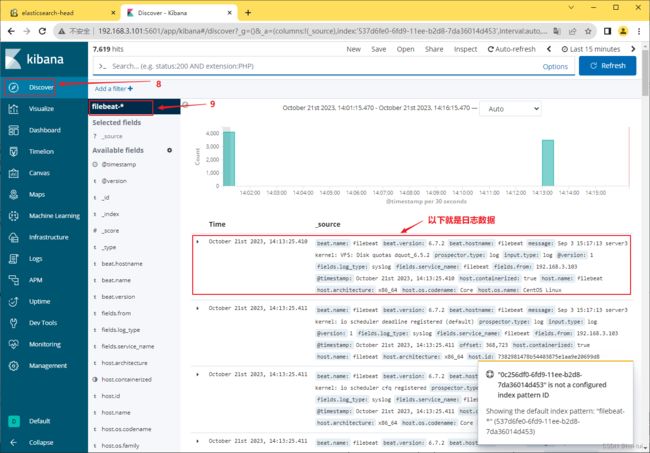This screenshot has height=453, width=650.
Task: Expand log row at 14:13:25.410
Action: [x=198, y=242]
